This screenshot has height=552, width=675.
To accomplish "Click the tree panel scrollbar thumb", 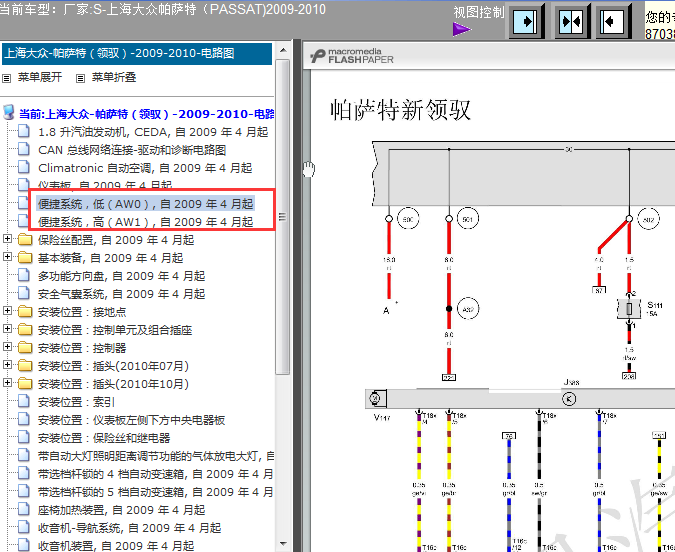I will [283, 217].
